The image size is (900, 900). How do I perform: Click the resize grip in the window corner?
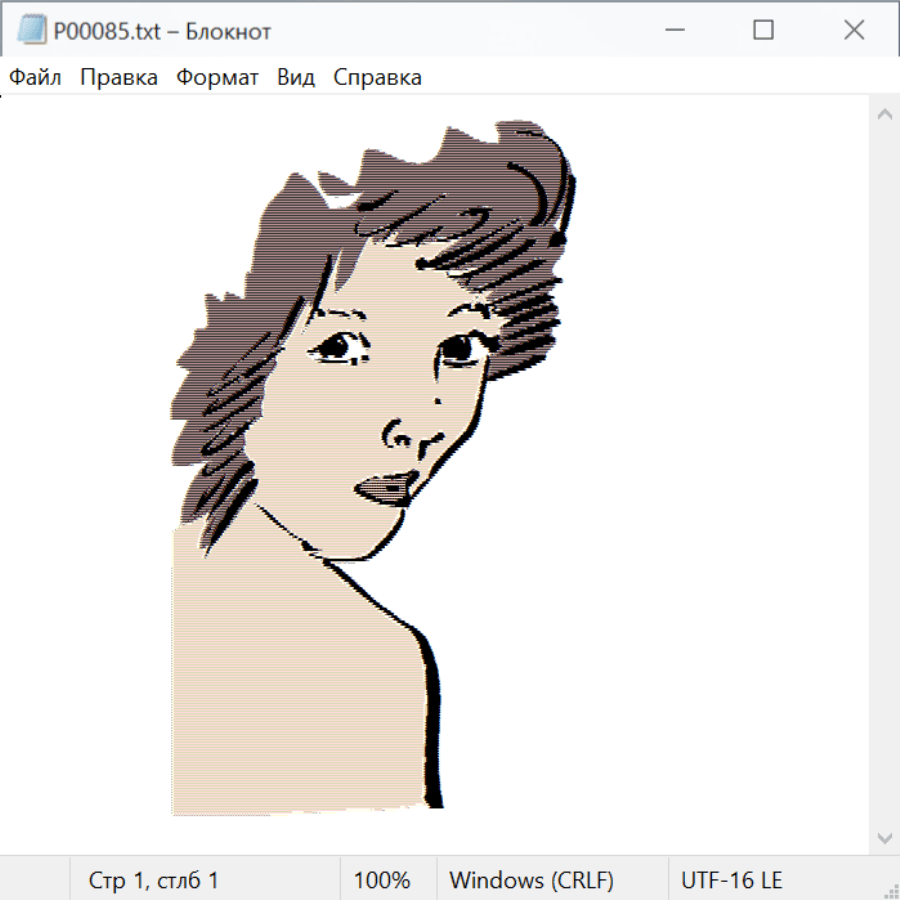tap(890, 890)
